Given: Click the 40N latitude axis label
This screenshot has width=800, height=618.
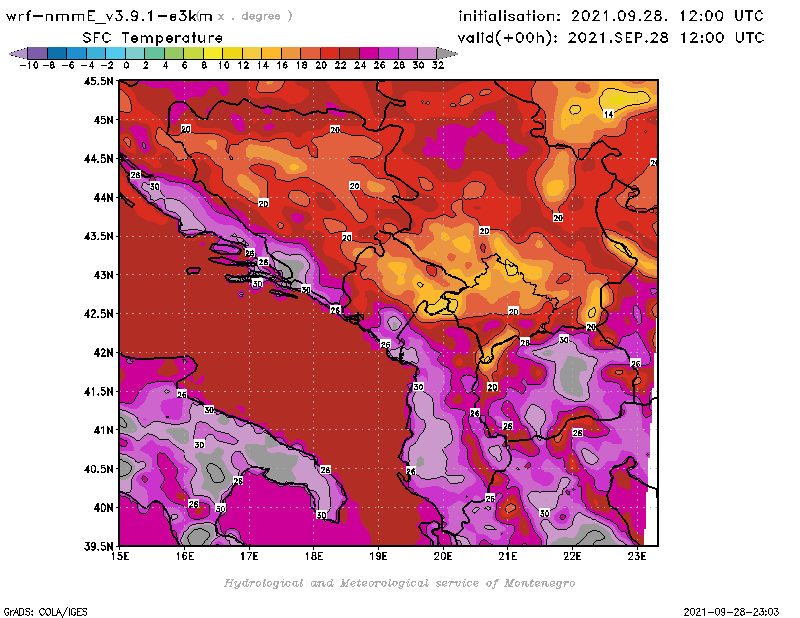Looking at the screenshot, I should click(x=104, y=508).
